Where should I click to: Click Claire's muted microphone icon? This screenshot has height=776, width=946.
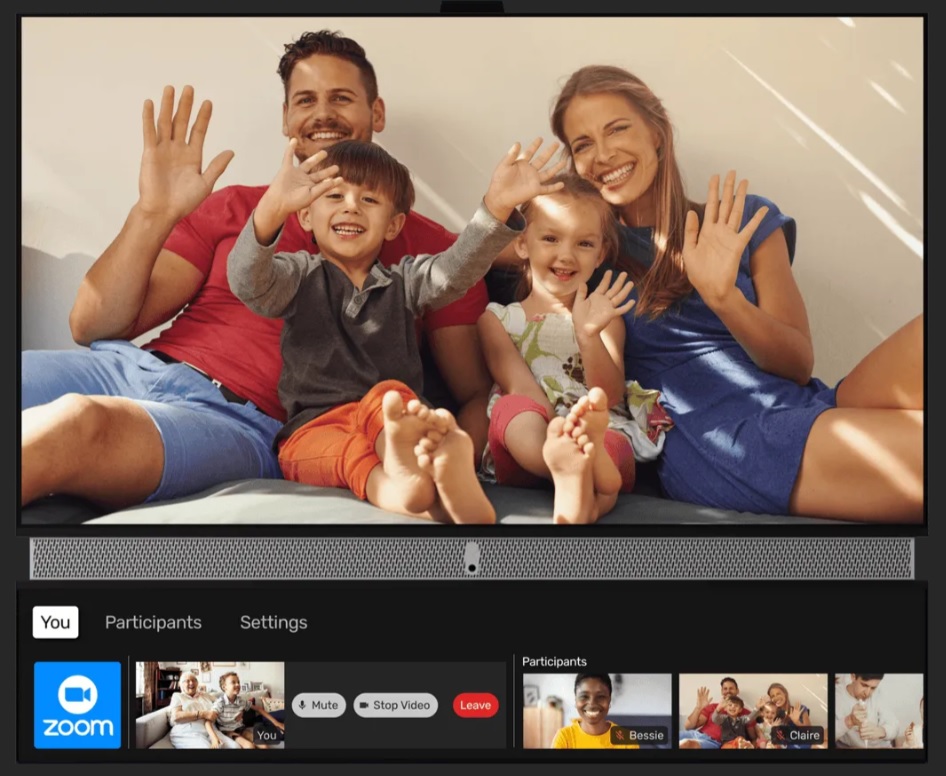pos(780,735)
